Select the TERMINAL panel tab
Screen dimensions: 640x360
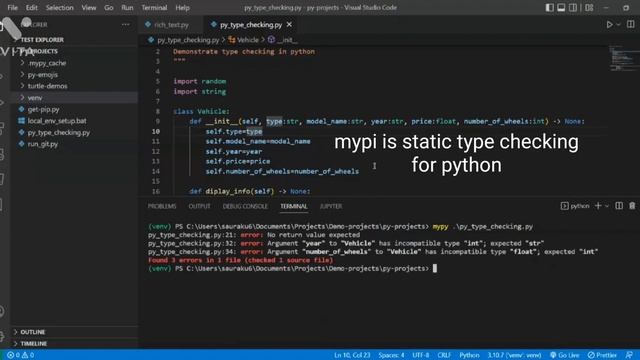pos(293,207)
